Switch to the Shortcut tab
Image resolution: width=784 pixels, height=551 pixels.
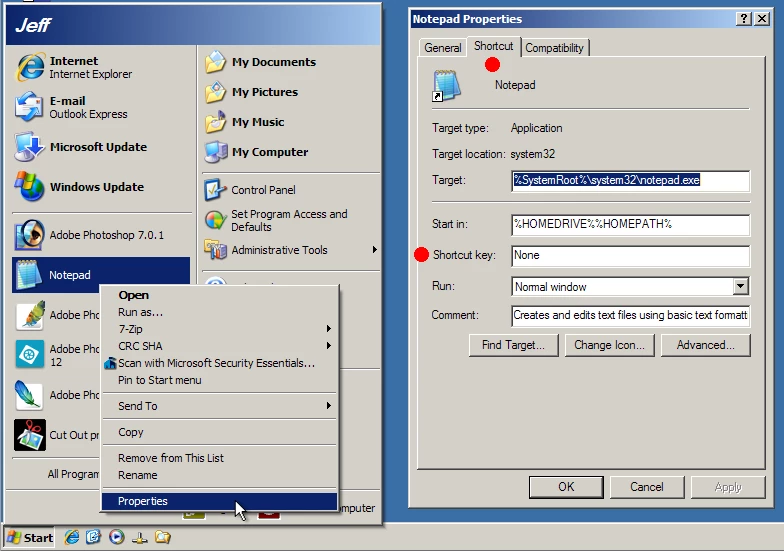494,46
